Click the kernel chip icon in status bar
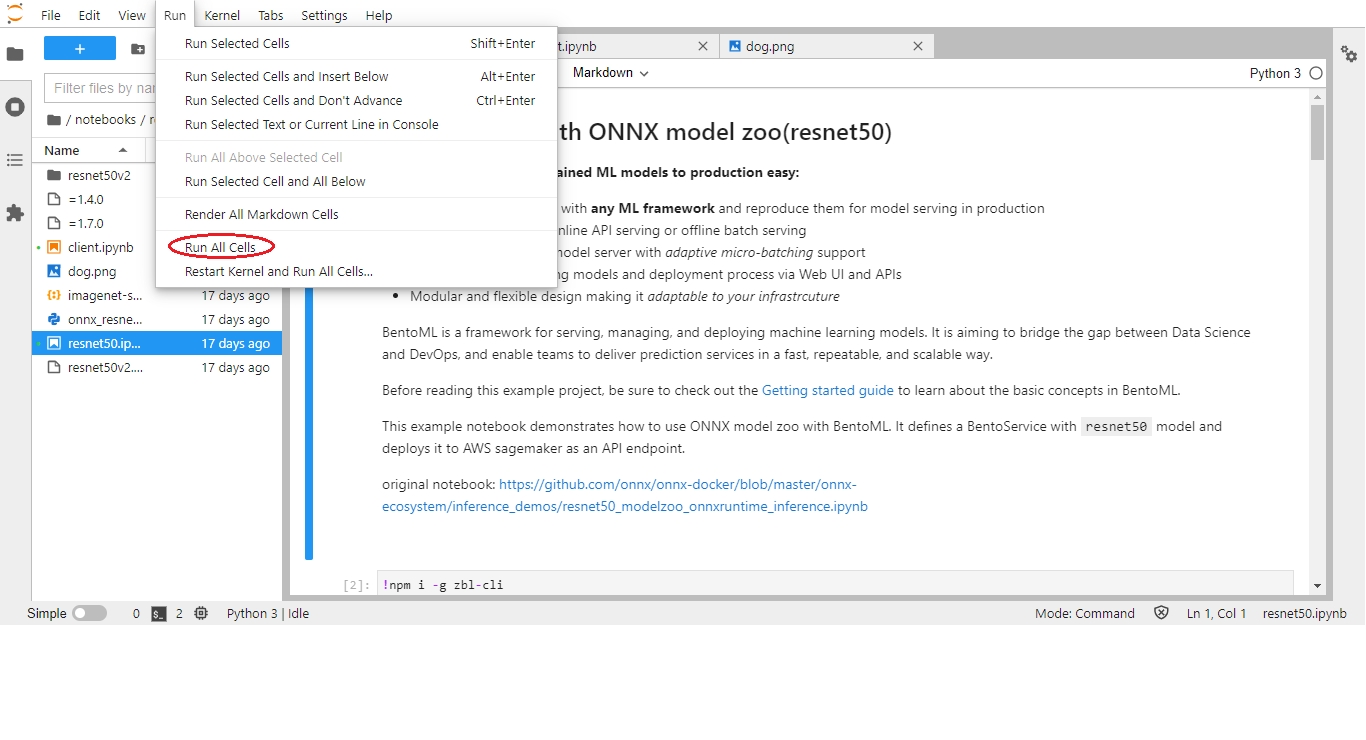1366x740 pixels. (x=201, y=614)
